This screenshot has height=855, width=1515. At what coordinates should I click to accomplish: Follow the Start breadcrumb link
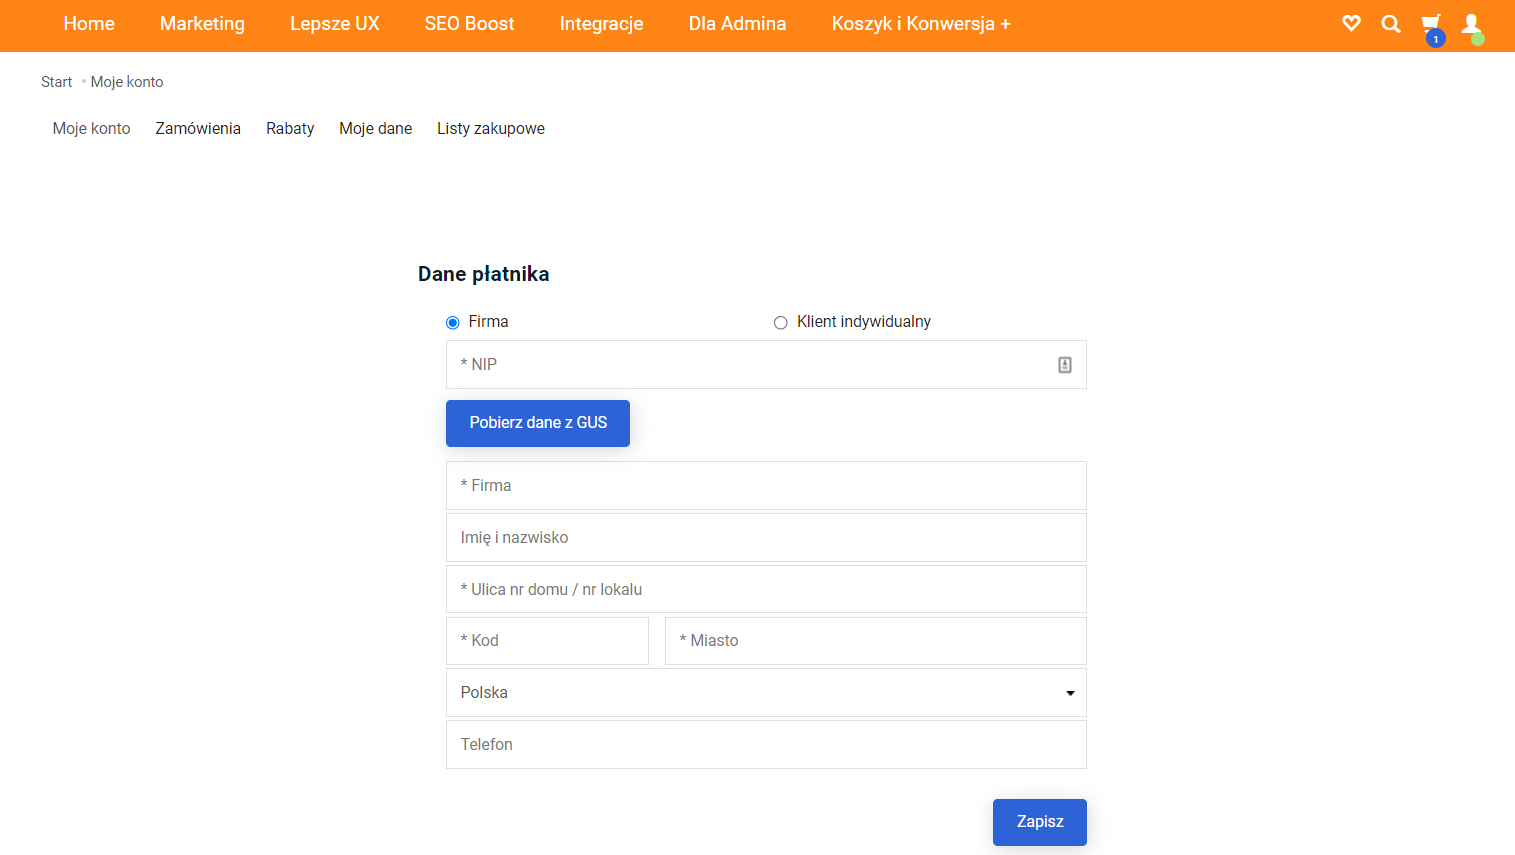coord(56,82)
